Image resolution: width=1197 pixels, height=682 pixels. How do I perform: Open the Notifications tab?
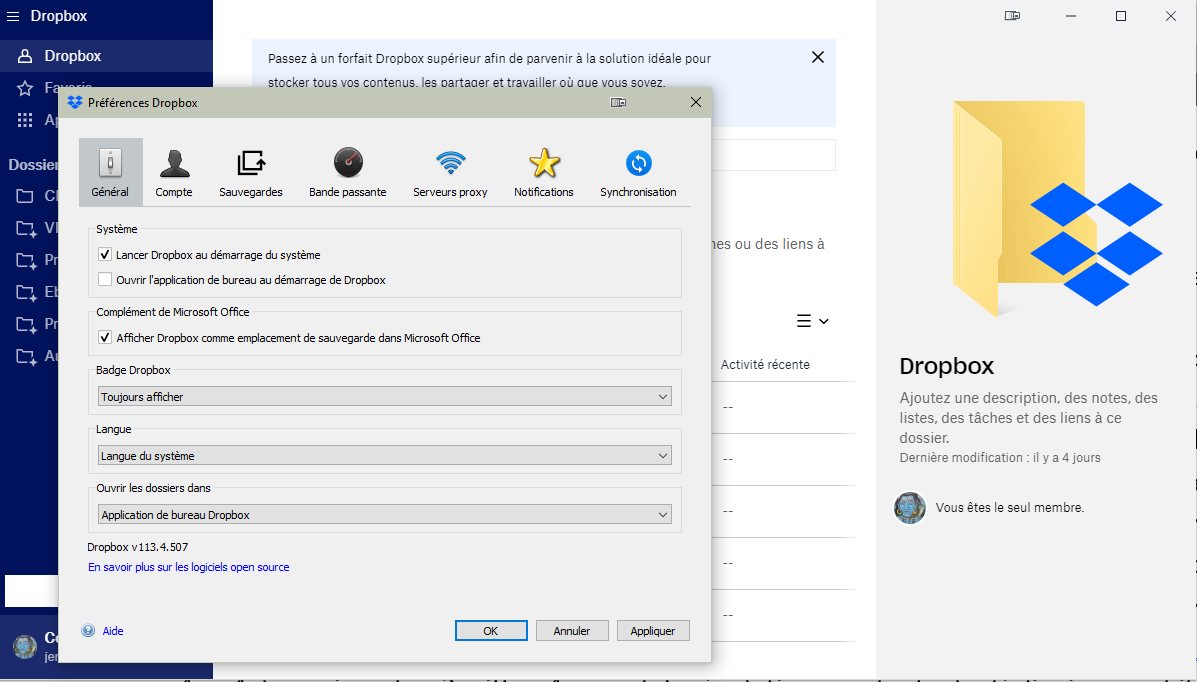point(544,172)
